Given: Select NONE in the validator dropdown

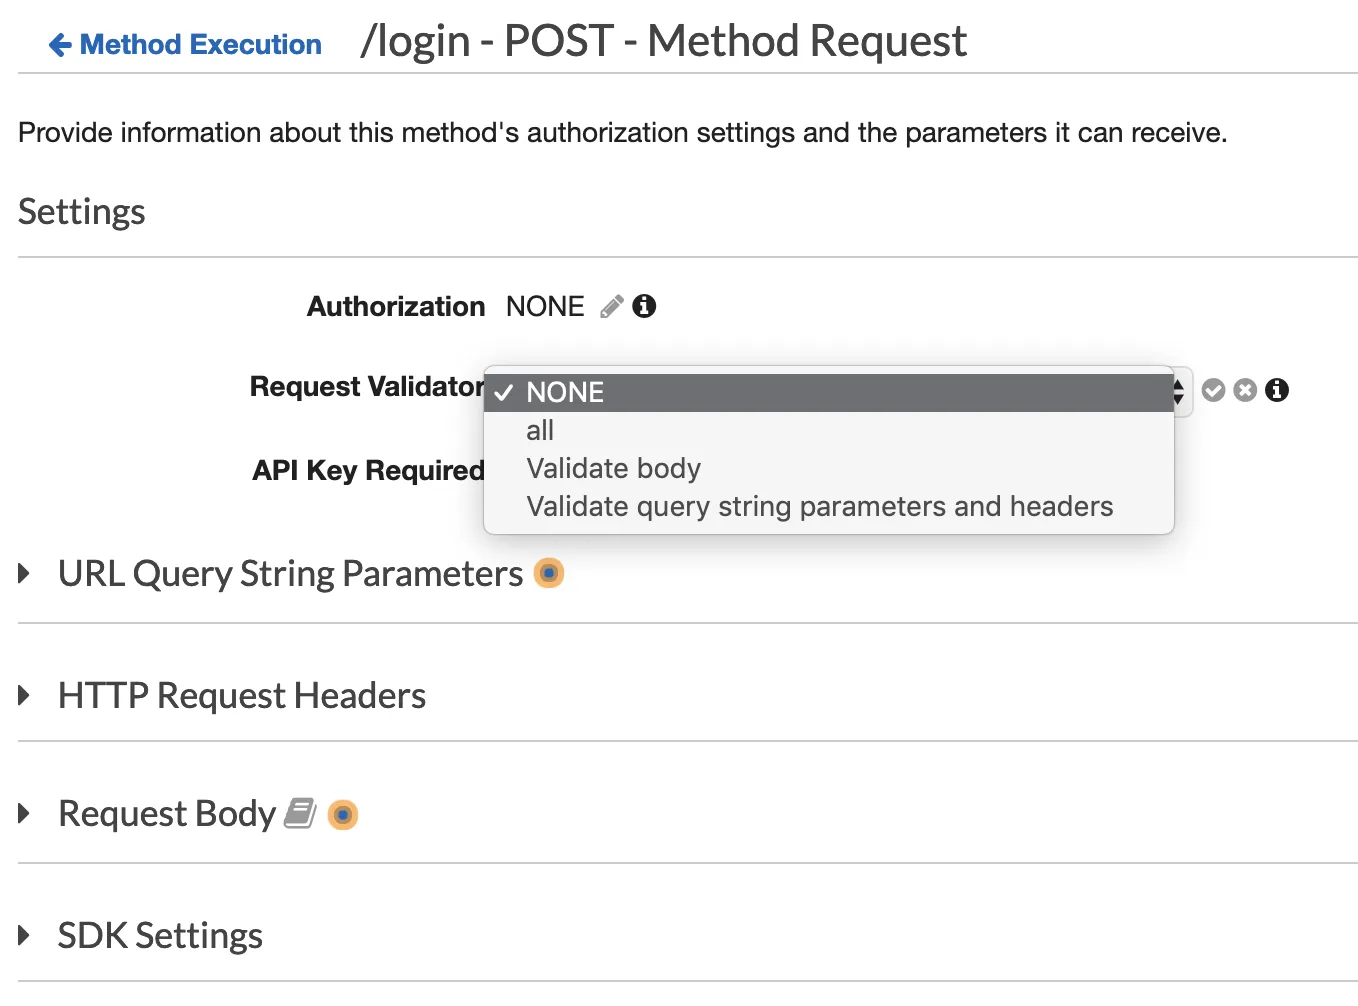Looking at the screenshot, I should point(565,392).
